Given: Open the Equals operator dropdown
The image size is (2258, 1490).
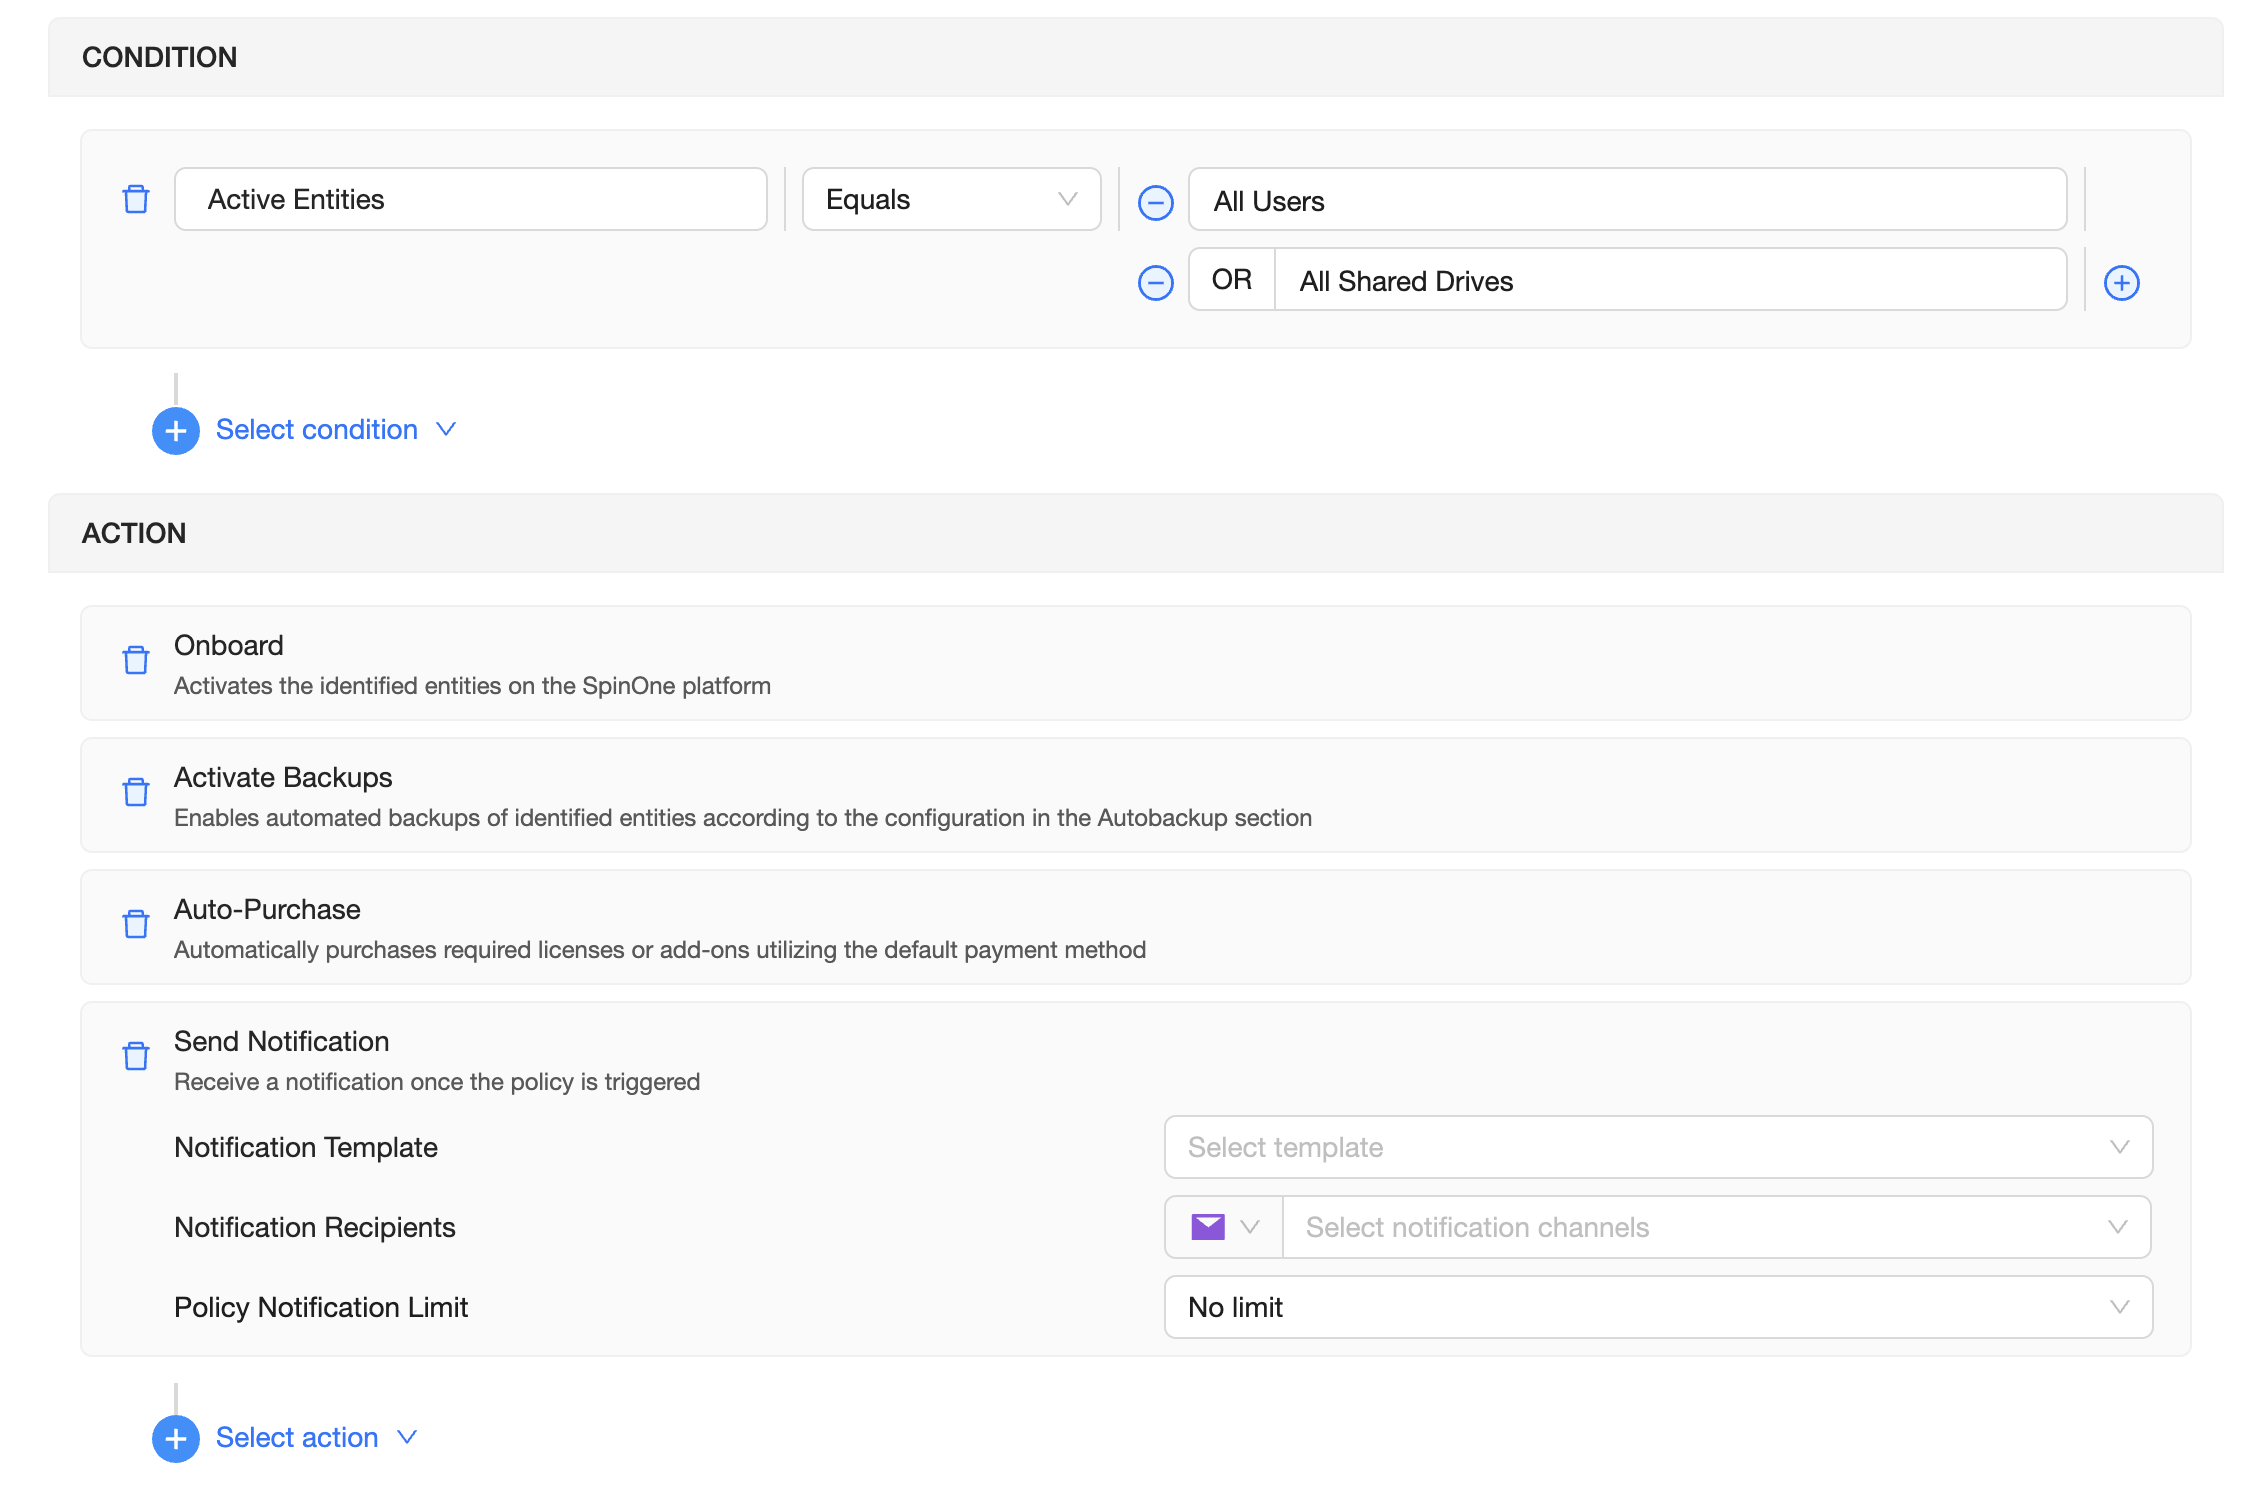Looking at the screenshot, I should (x=951, y=199).
